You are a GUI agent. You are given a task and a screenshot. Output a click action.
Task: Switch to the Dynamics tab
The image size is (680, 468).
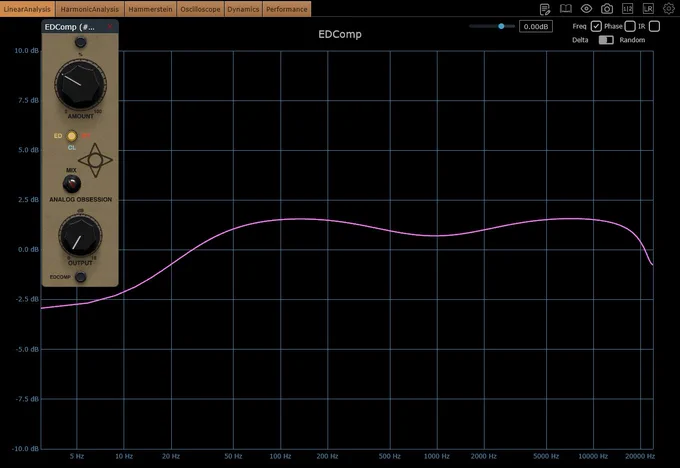243,9
